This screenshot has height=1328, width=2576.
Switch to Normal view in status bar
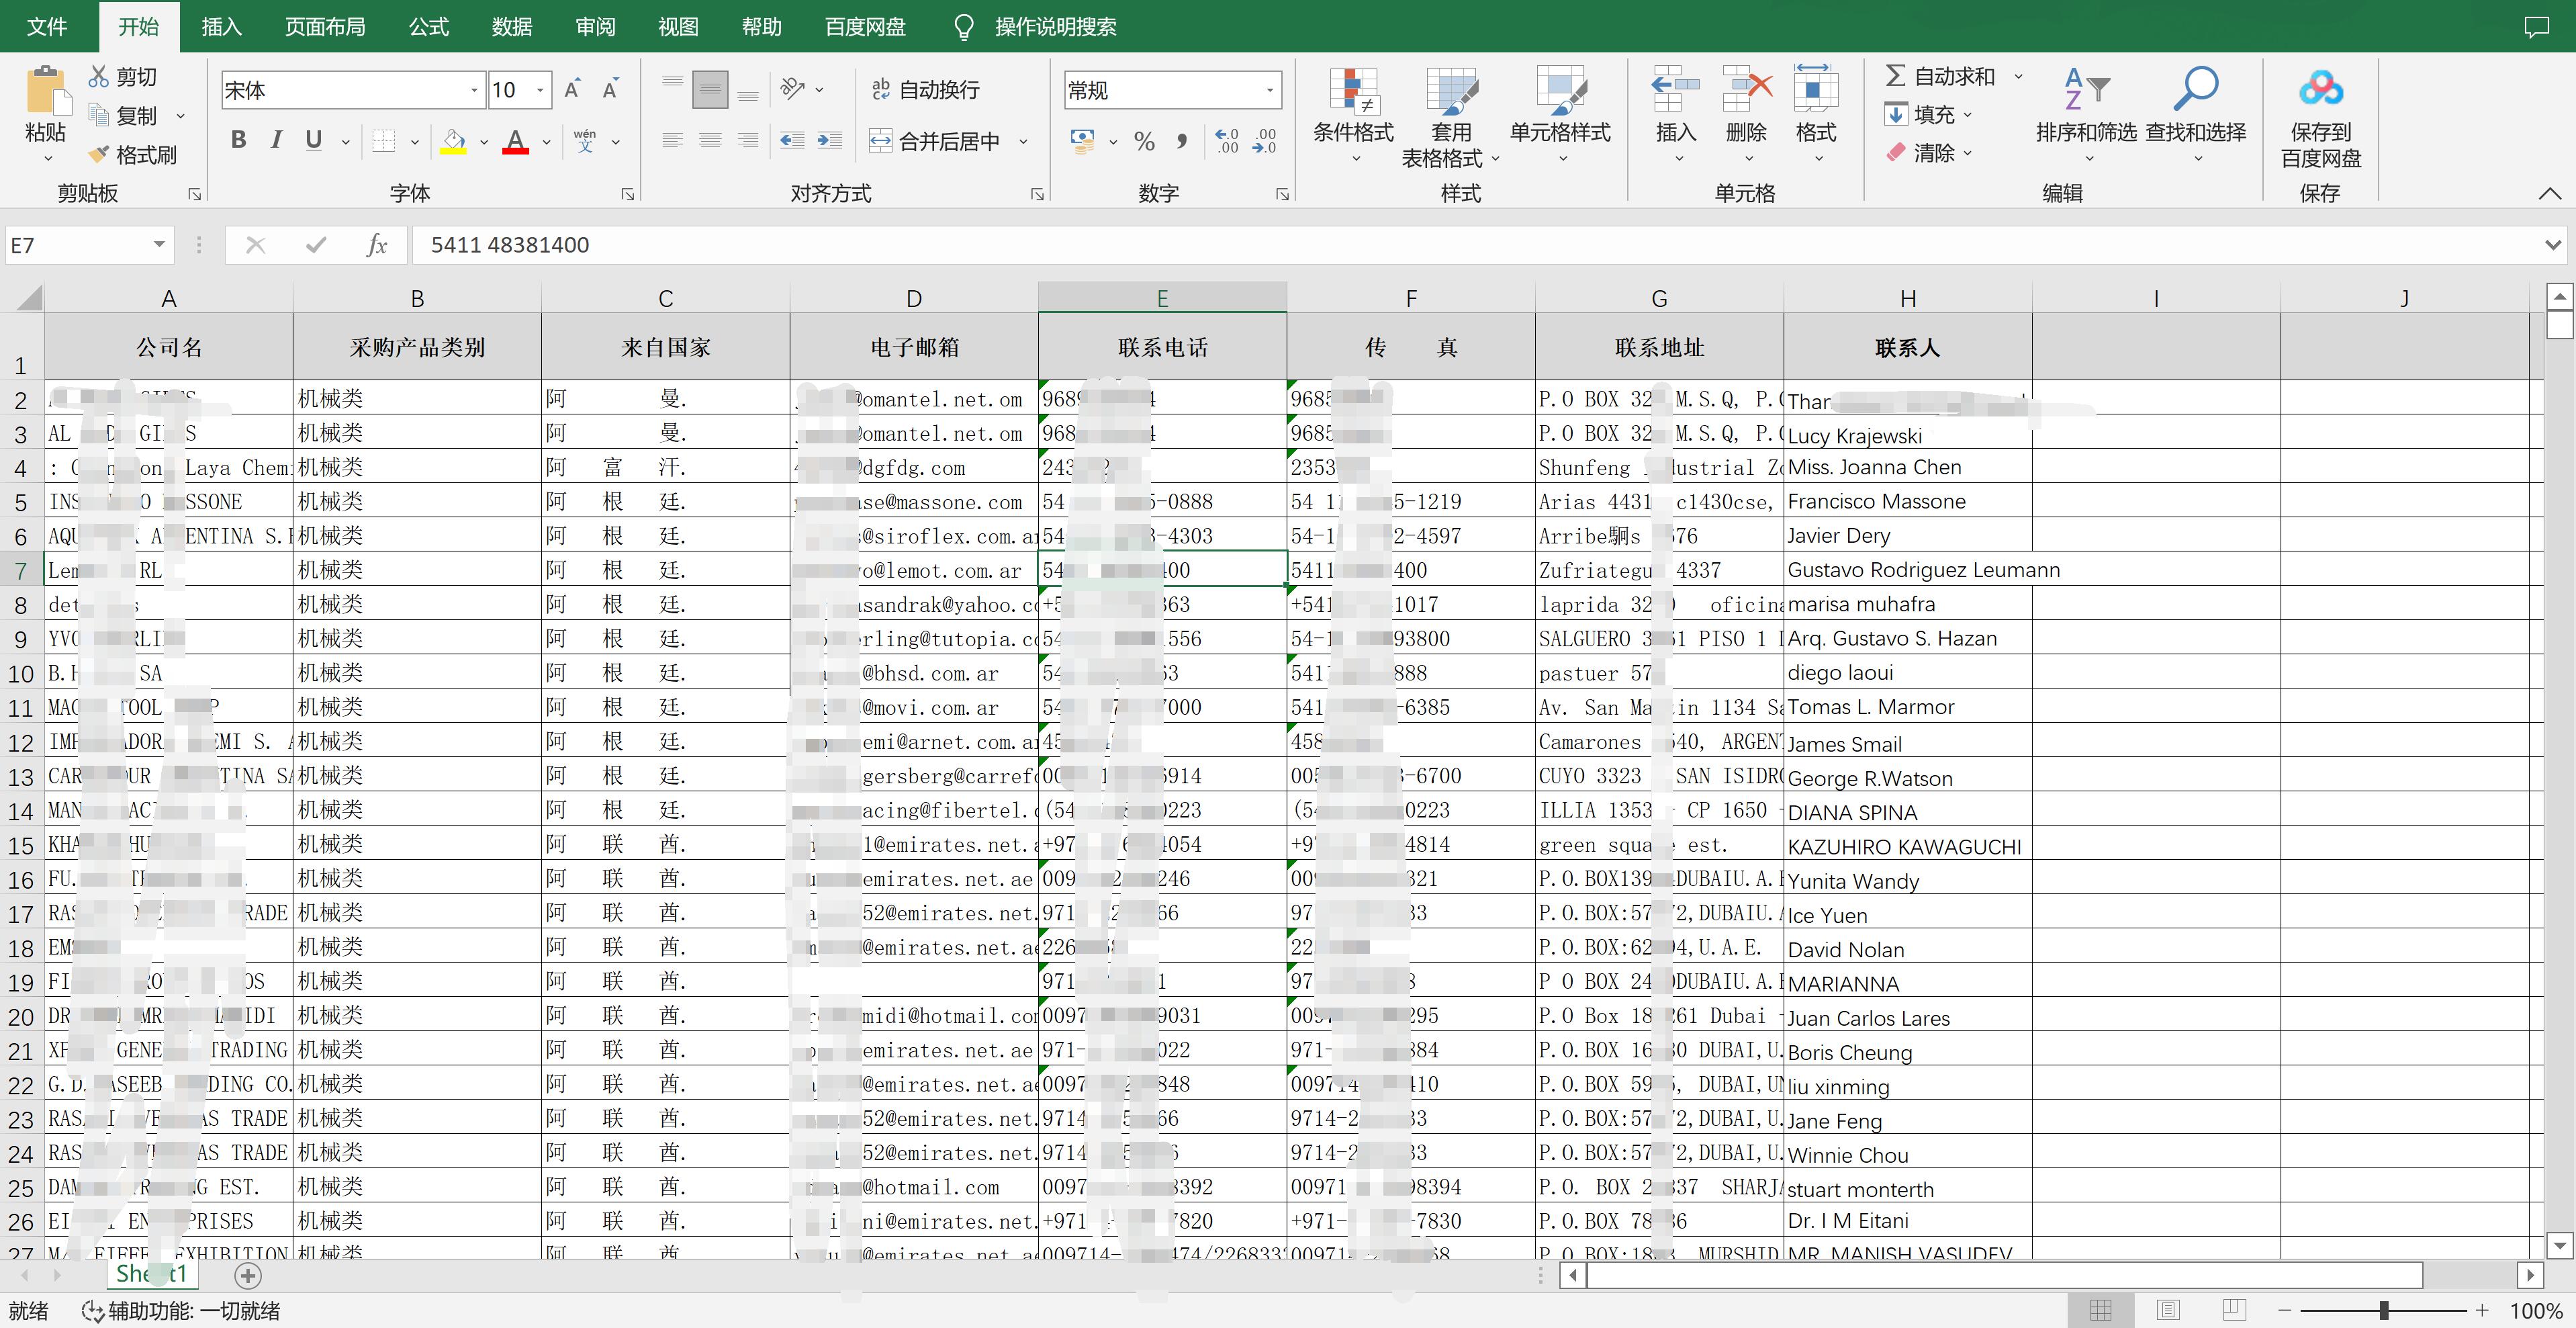pos(2101,1310)
